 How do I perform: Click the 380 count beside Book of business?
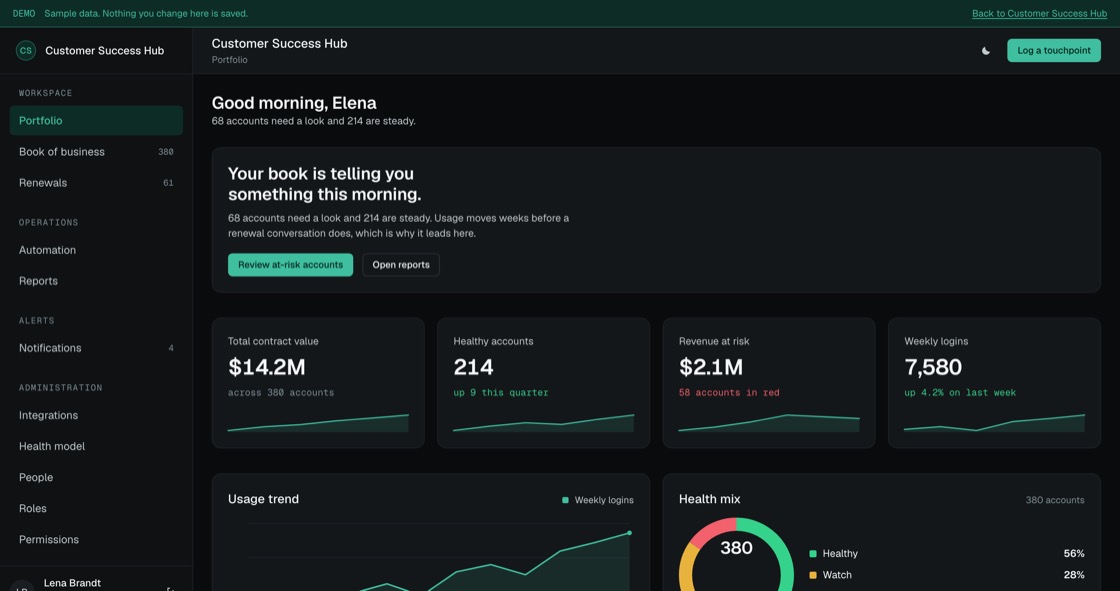click(166, 152)
